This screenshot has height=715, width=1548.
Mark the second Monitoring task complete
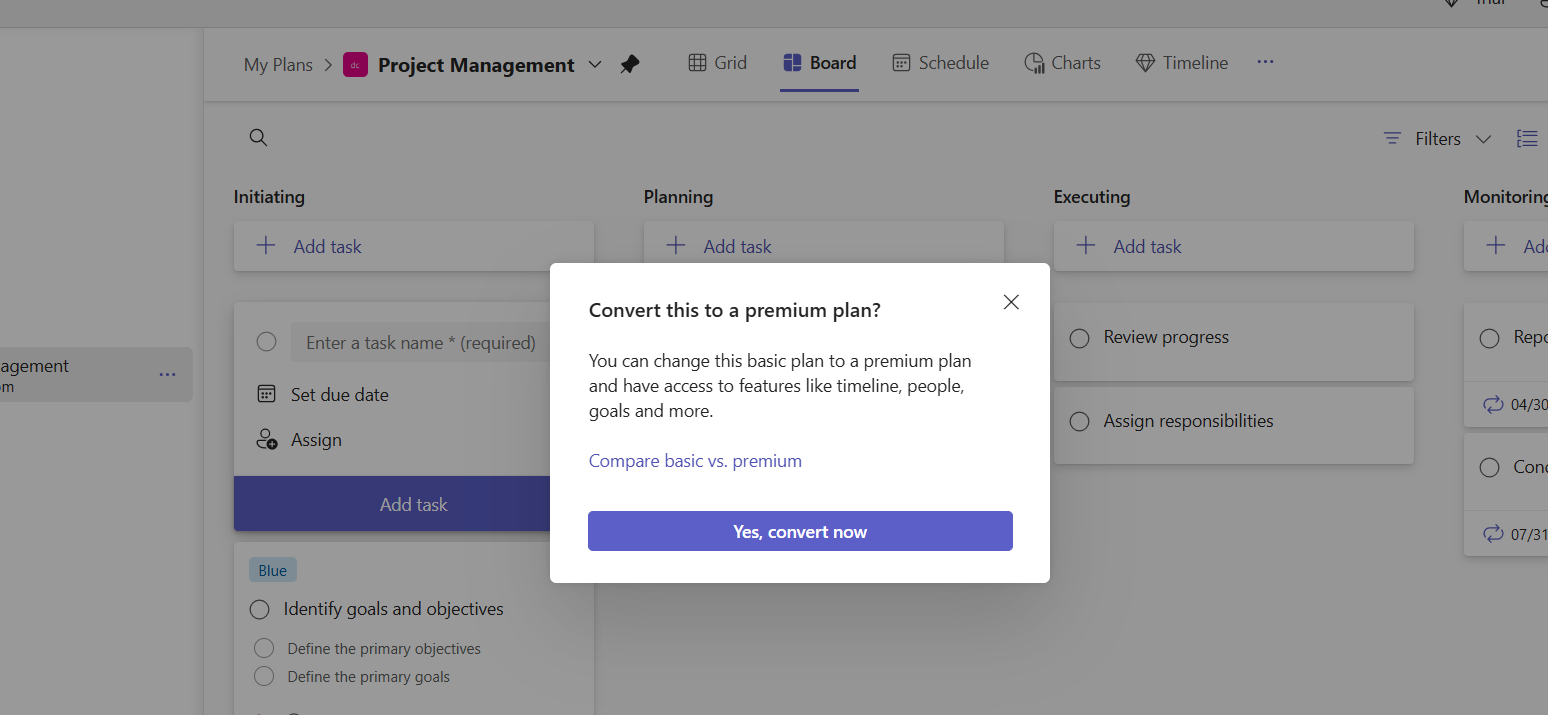[x=1490, y=467]
